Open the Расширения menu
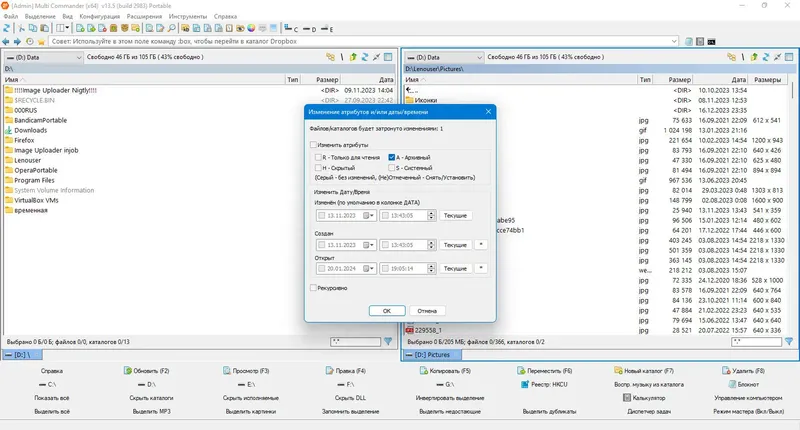800x430 pixels. point(144,16)
